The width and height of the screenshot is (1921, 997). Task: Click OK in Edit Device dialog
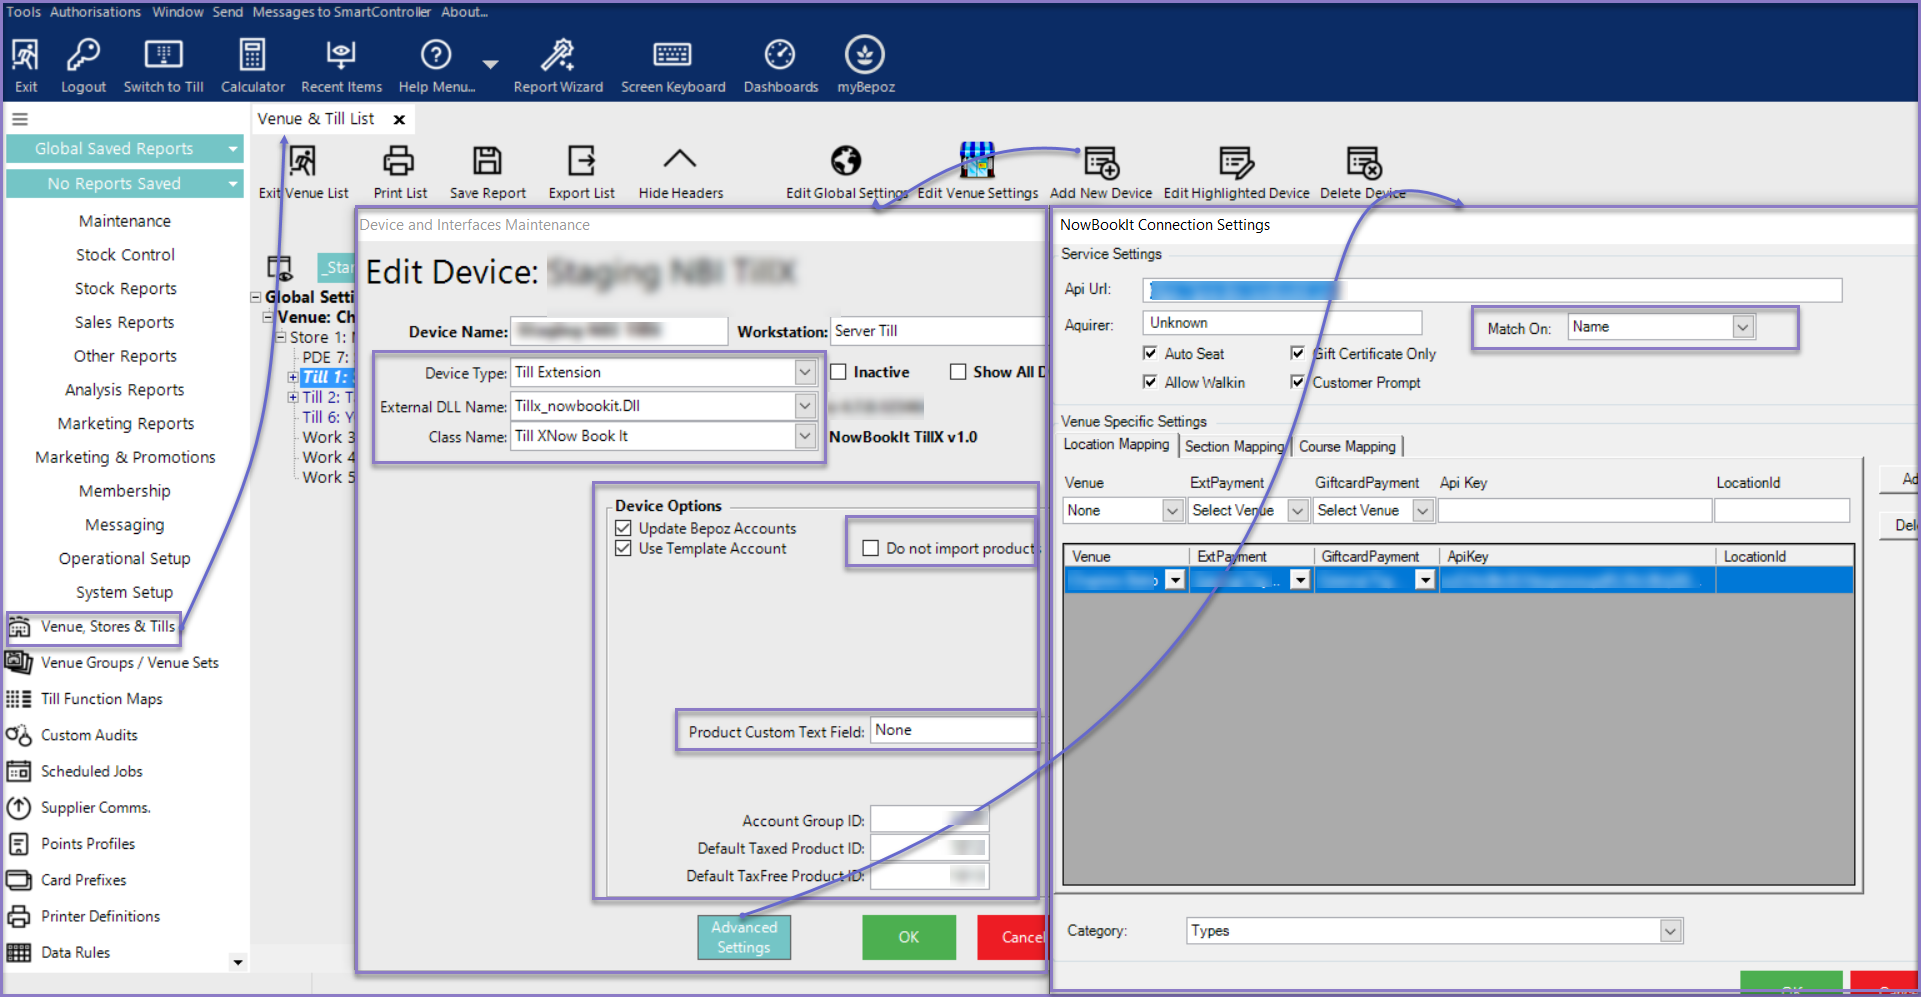tap(909, 937)
